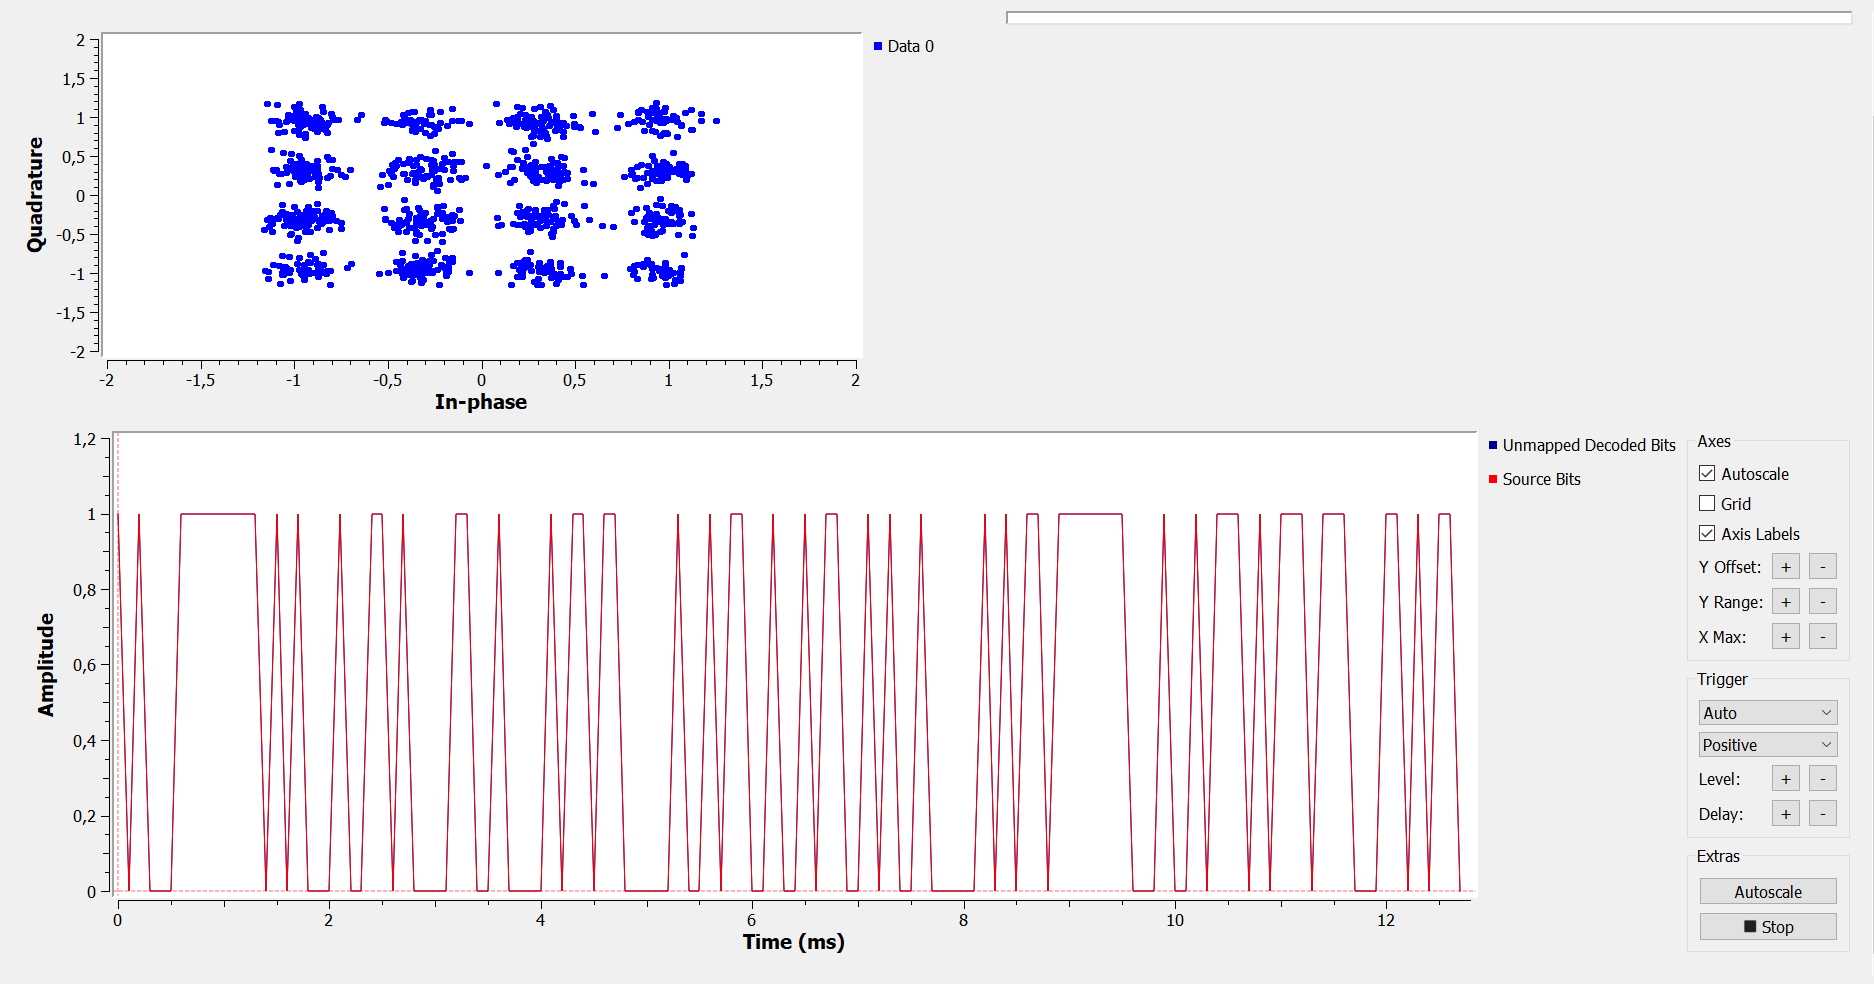Image resolution: width=1874 pixels, height=984 pixels.
Task: Click the empty bar at top right
Action: [x=1429, y=17]
